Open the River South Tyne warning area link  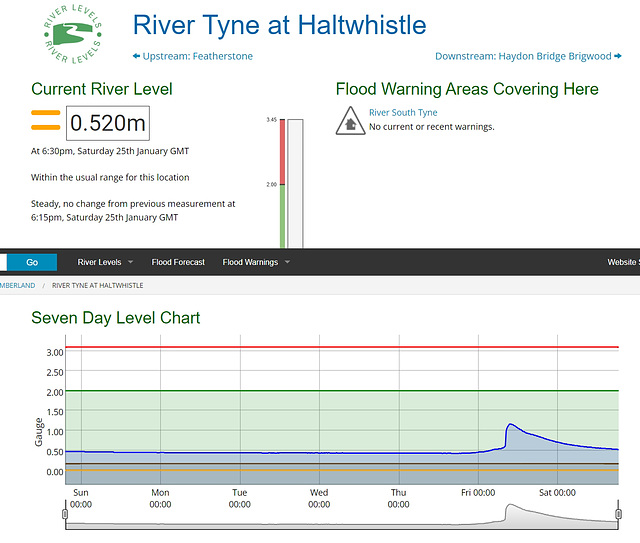(403, 112)
